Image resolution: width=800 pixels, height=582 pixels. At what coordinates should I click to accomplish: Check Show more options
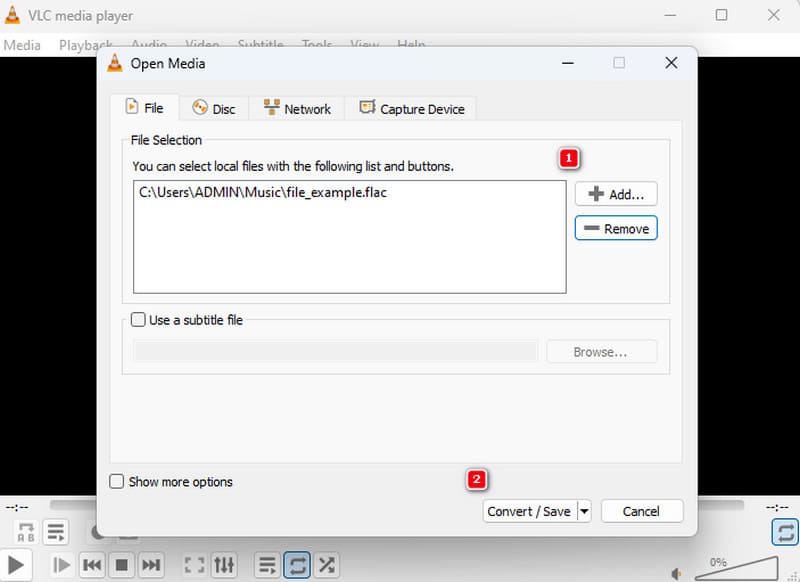[117, 481]
